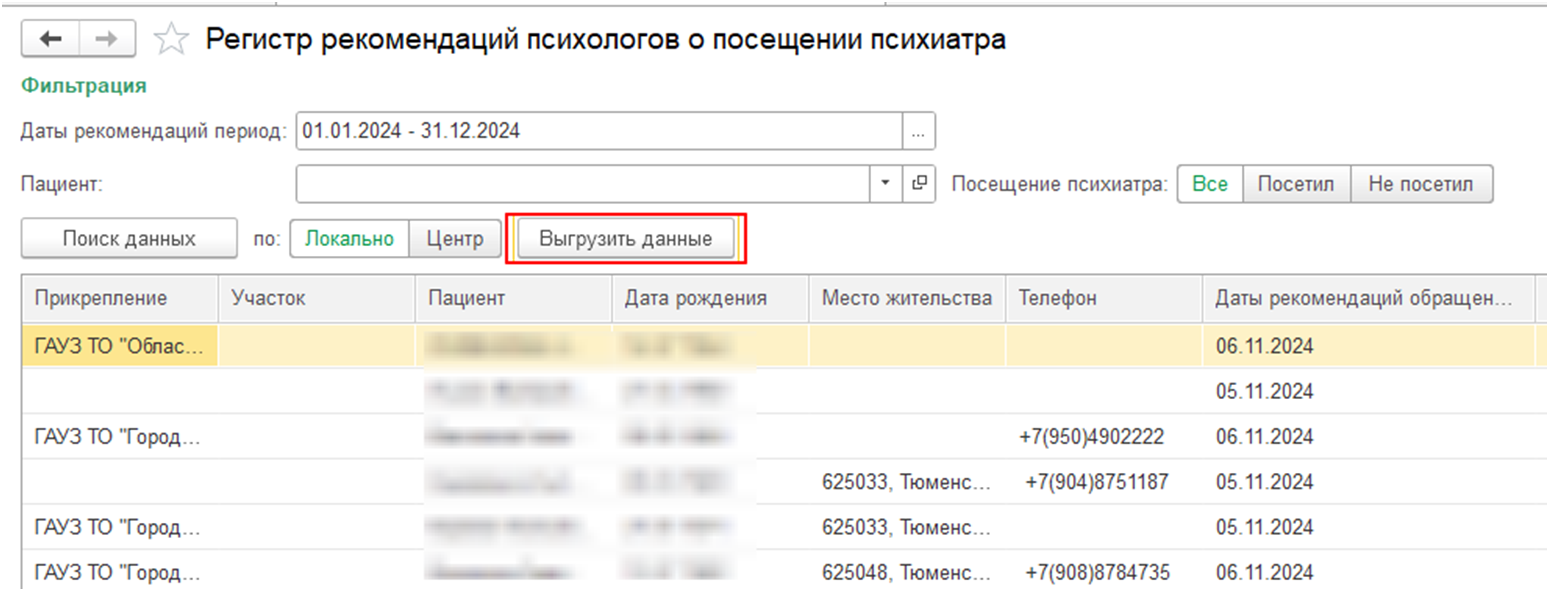This screenshot has height=591, width=1549.
Task: Expand the Пациент dropdown list
Action: coord(886,184)
